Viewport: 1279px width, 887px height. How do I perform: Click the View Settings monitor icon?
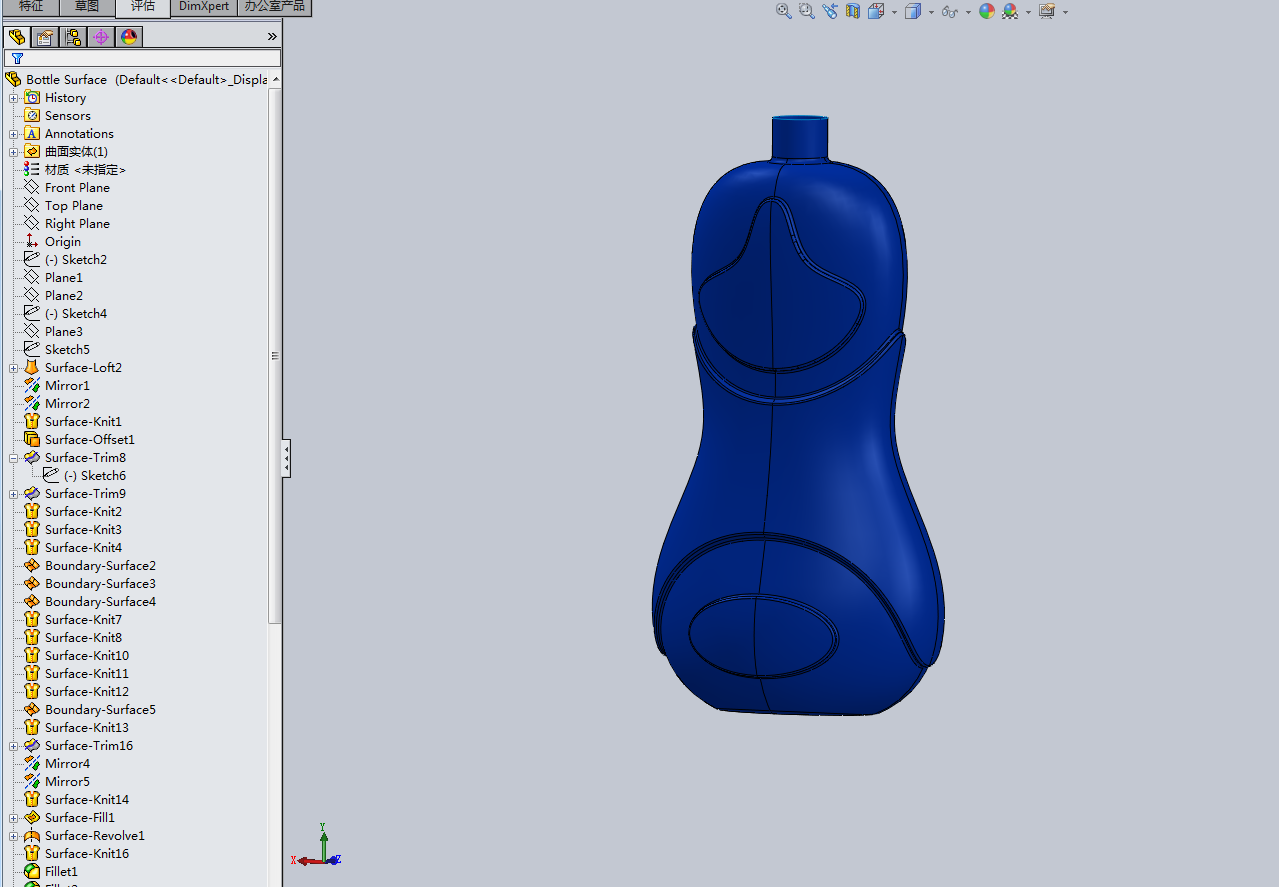click(1047, 11)
